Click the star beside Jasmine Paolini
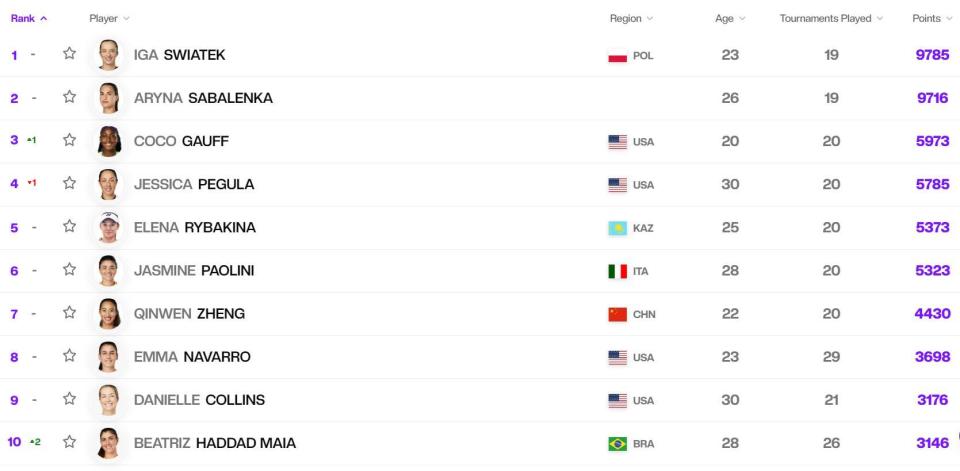Viewport: 960px width, 471px height. click(x=69, y=269)
